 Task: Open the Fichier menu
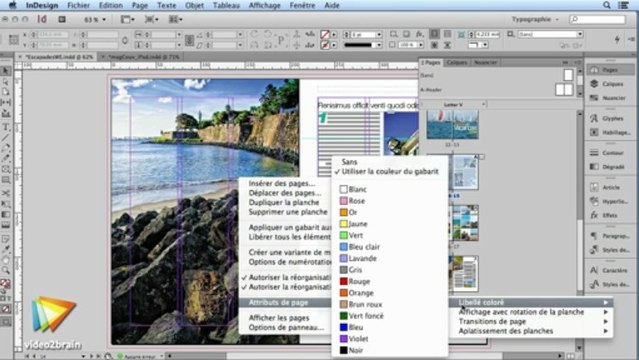point(78,5)
